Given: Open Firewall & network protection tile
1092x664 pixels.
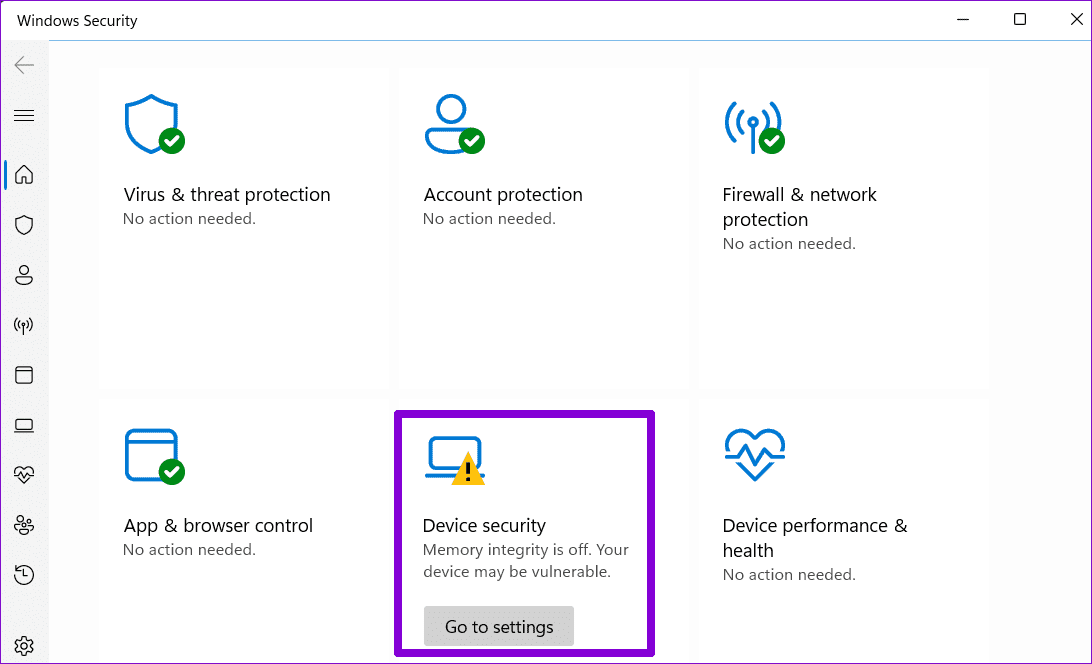Looking at the screenshot, I should [800, 207].
